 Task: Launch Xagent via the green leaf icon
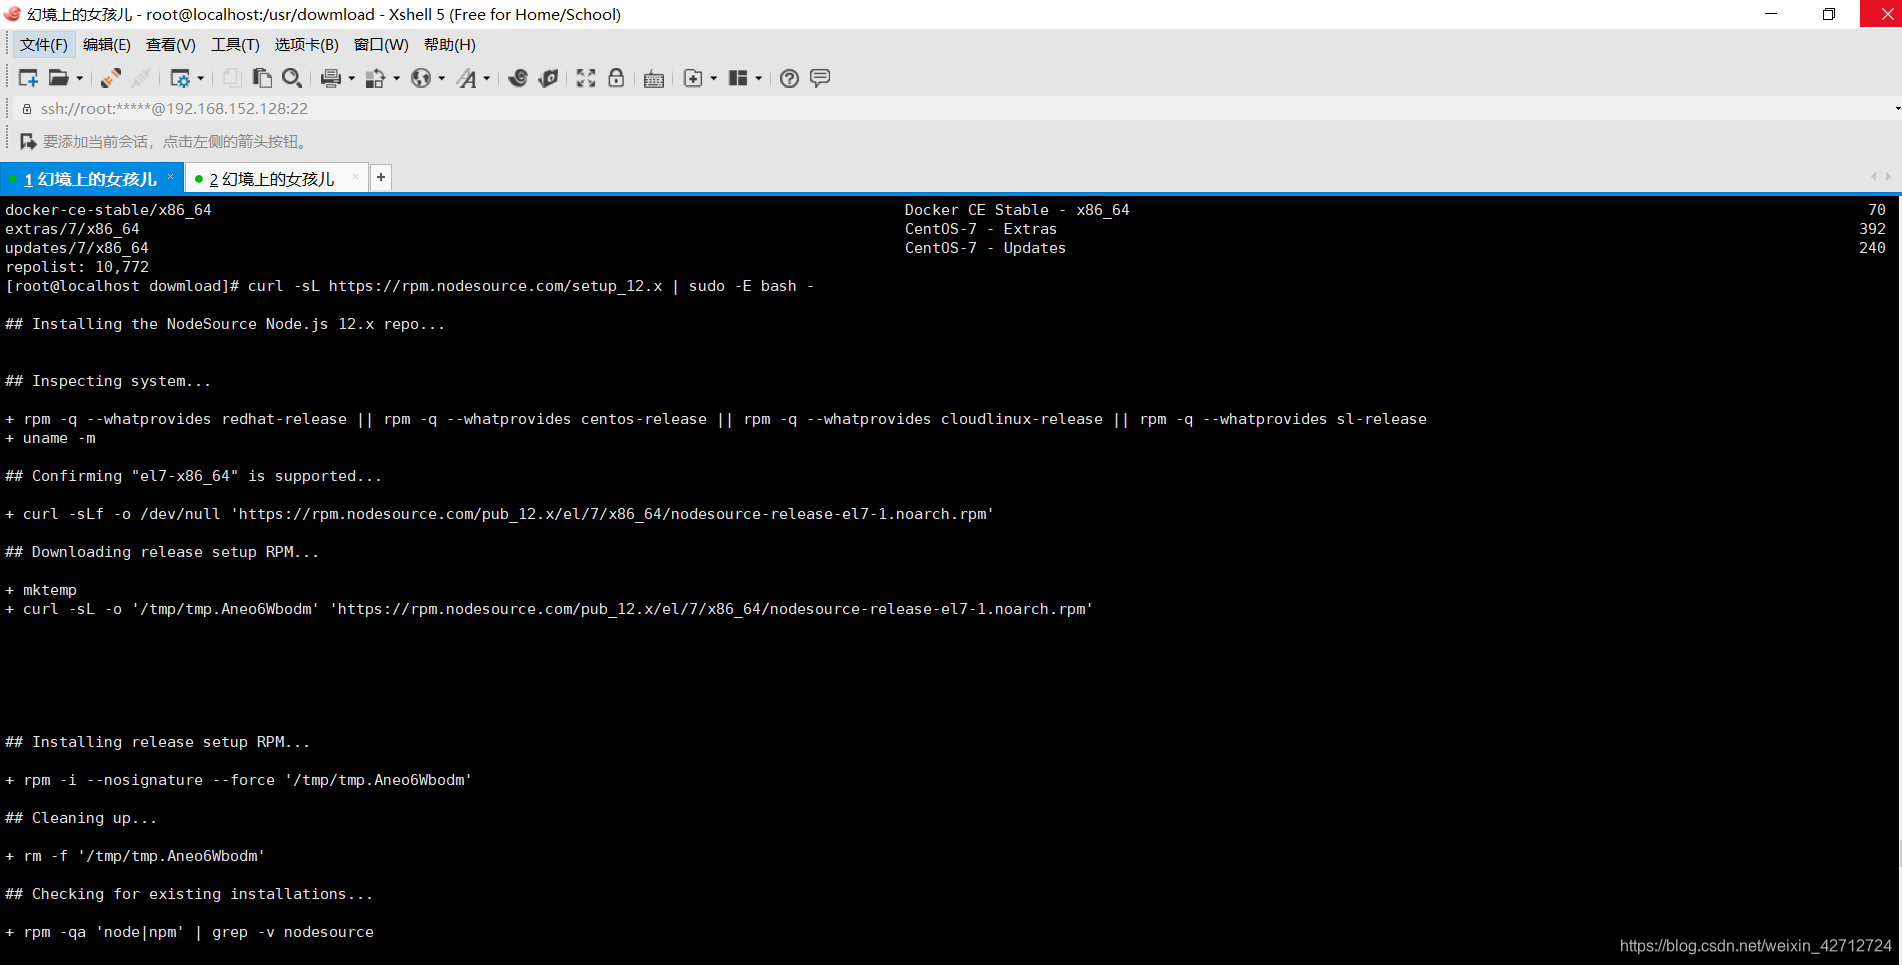click(548, 78)
